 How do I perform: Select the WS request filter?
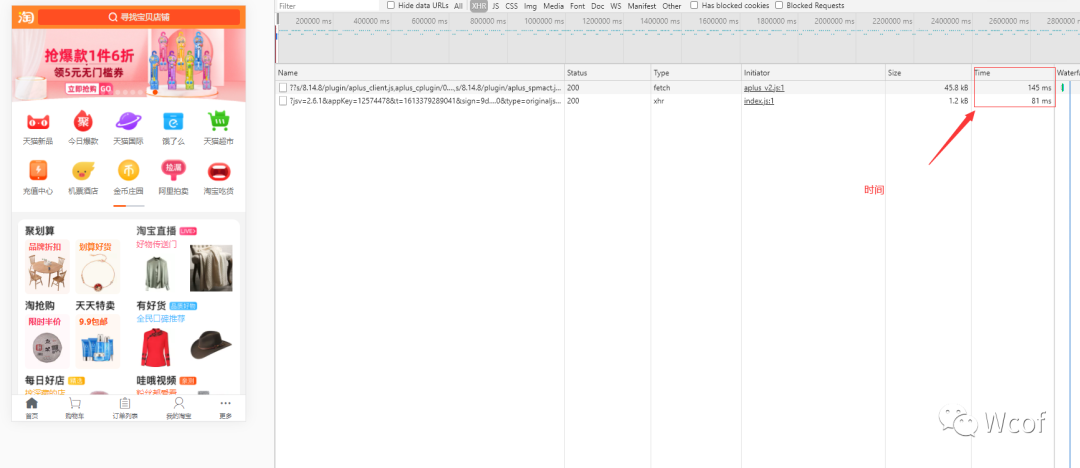[616, 6]
